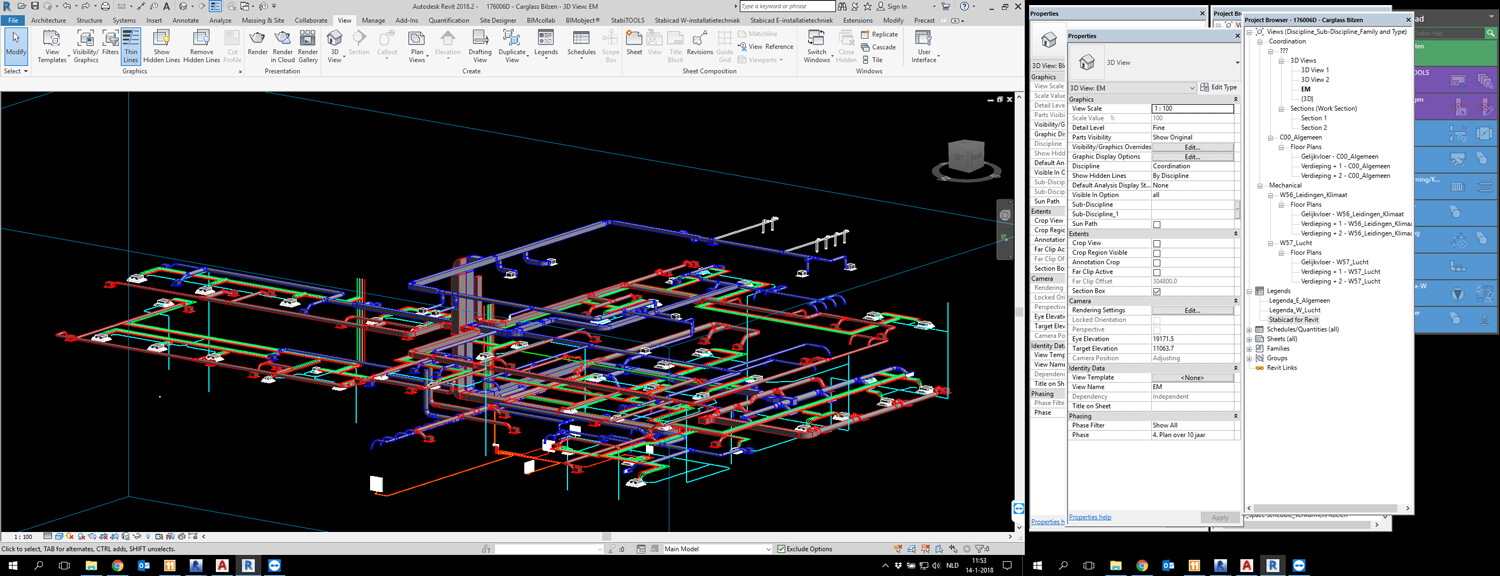1500x576 pixels.
Task: Open the Plan Views tool
Action: 418,47
